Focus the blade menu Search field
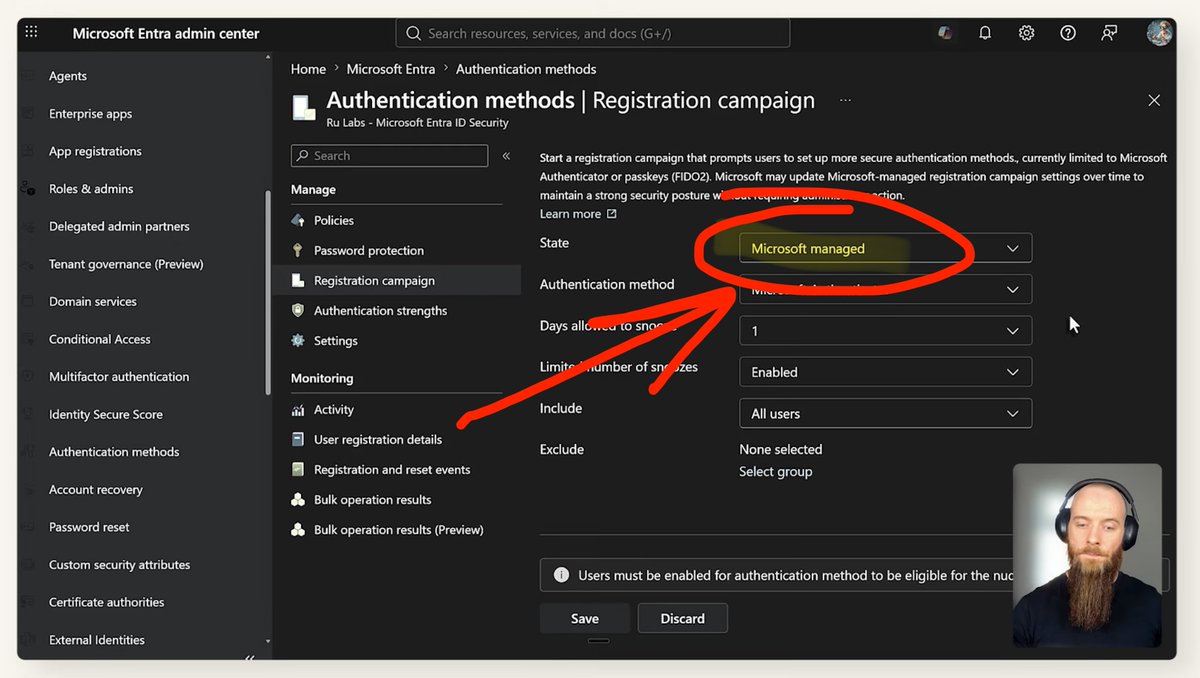Image resolution: width=1200 pixels, height=678 pixels. (389, 156)
